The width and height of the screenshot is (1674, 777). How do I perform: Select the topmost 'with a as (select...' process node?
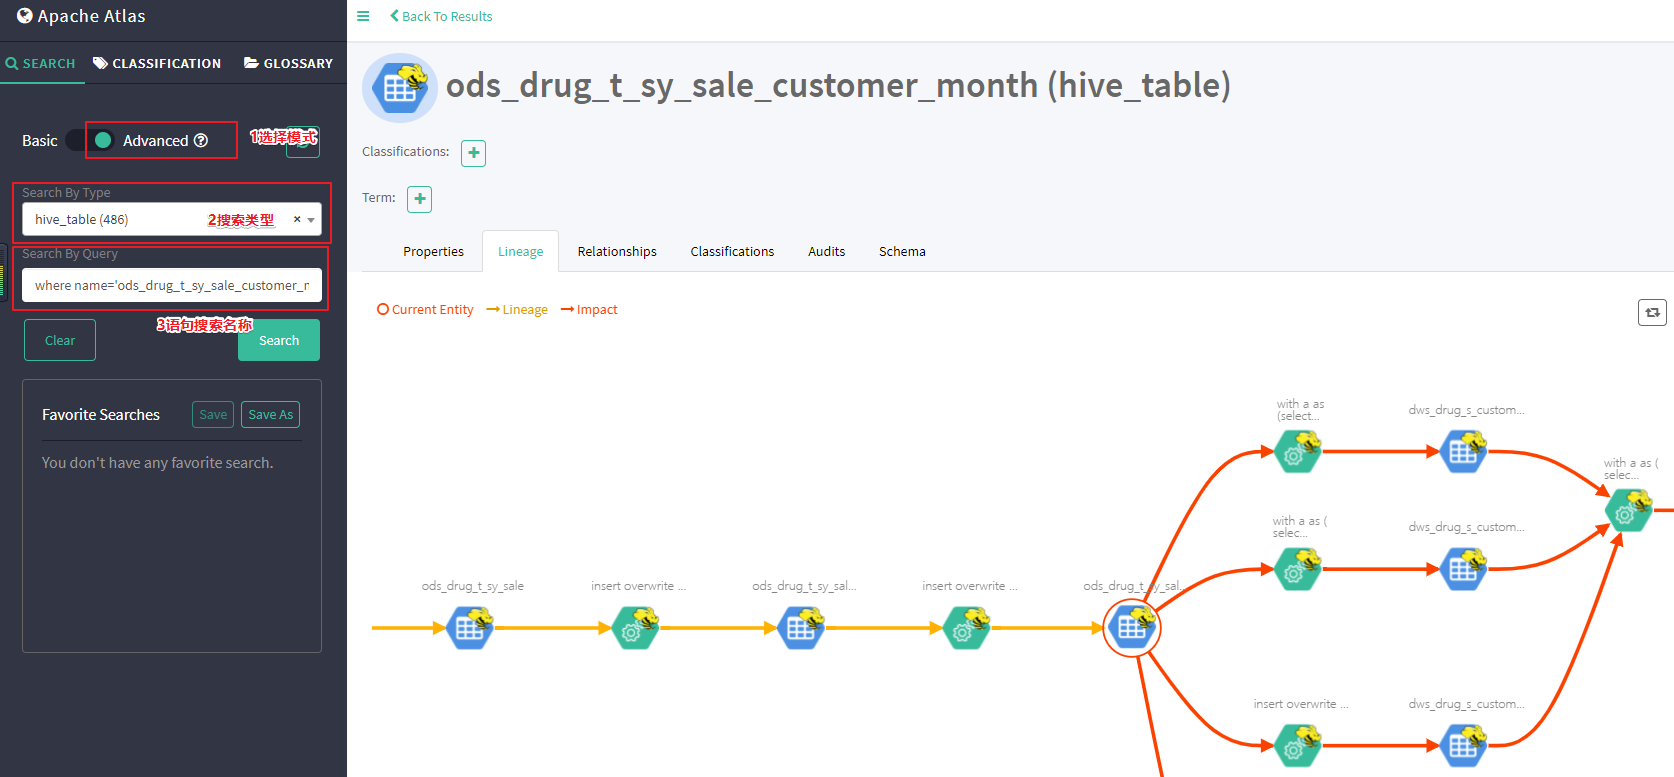(1298, 452)
